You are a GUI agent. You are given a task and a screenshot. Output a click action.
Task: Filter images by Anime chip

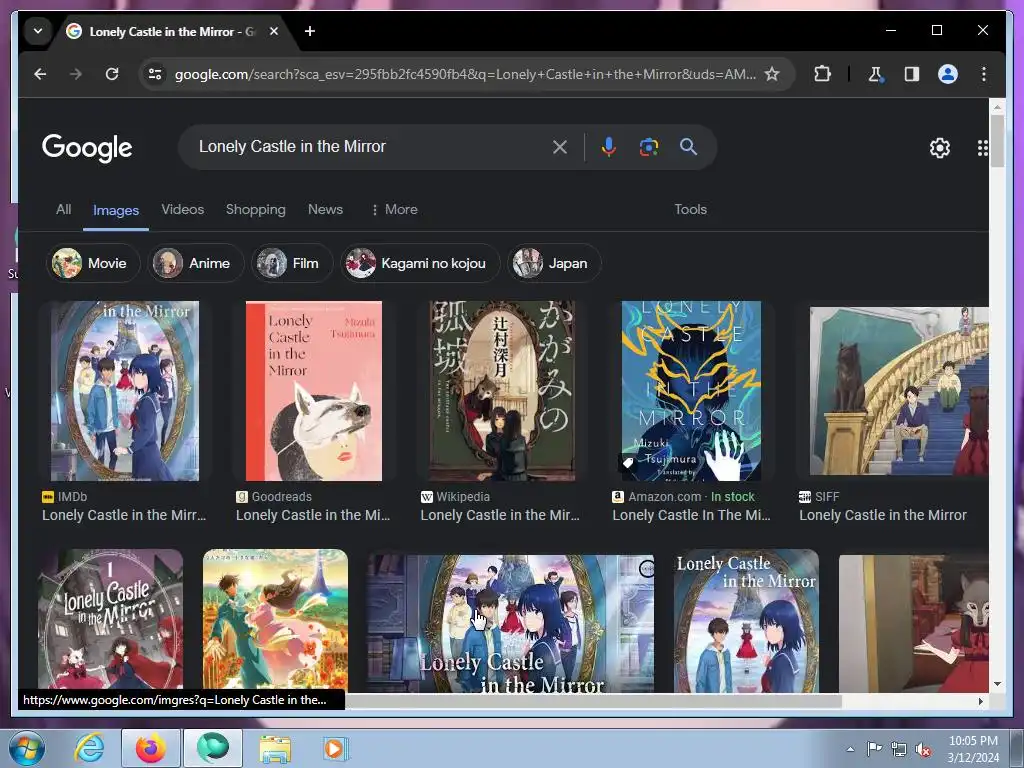click(x=195, y=263)
